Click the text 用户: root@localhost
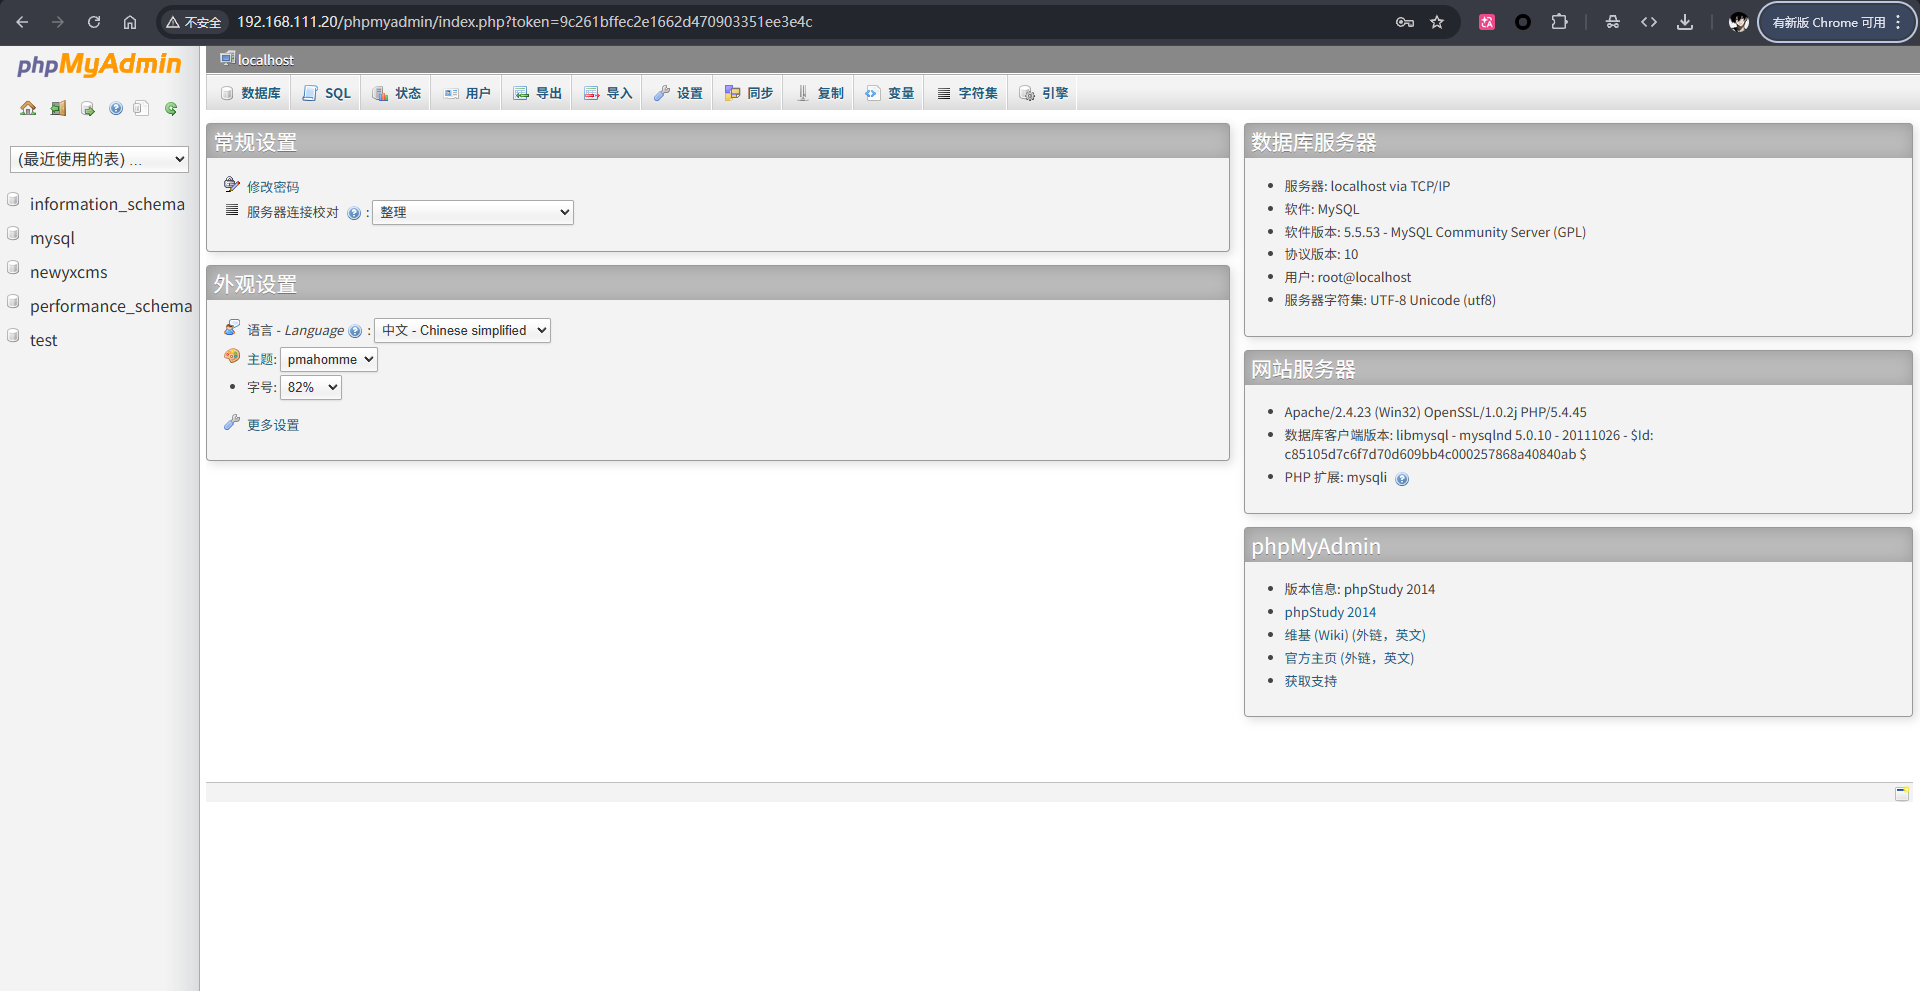 pos(1348,278)
